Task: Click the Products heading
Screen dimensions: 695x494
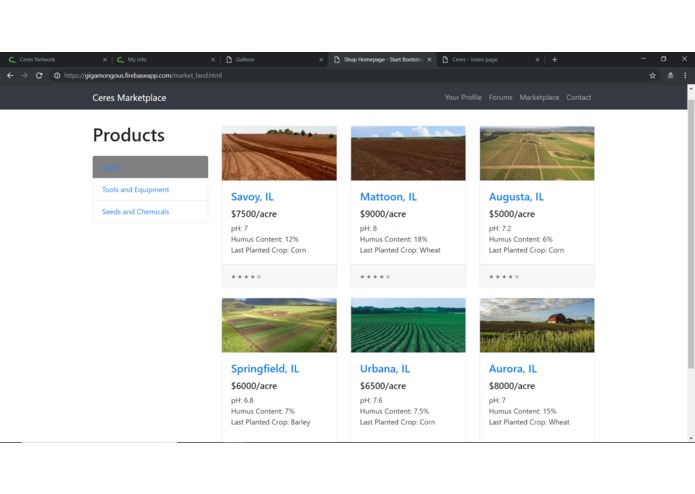Action: [x=129, y=135]
